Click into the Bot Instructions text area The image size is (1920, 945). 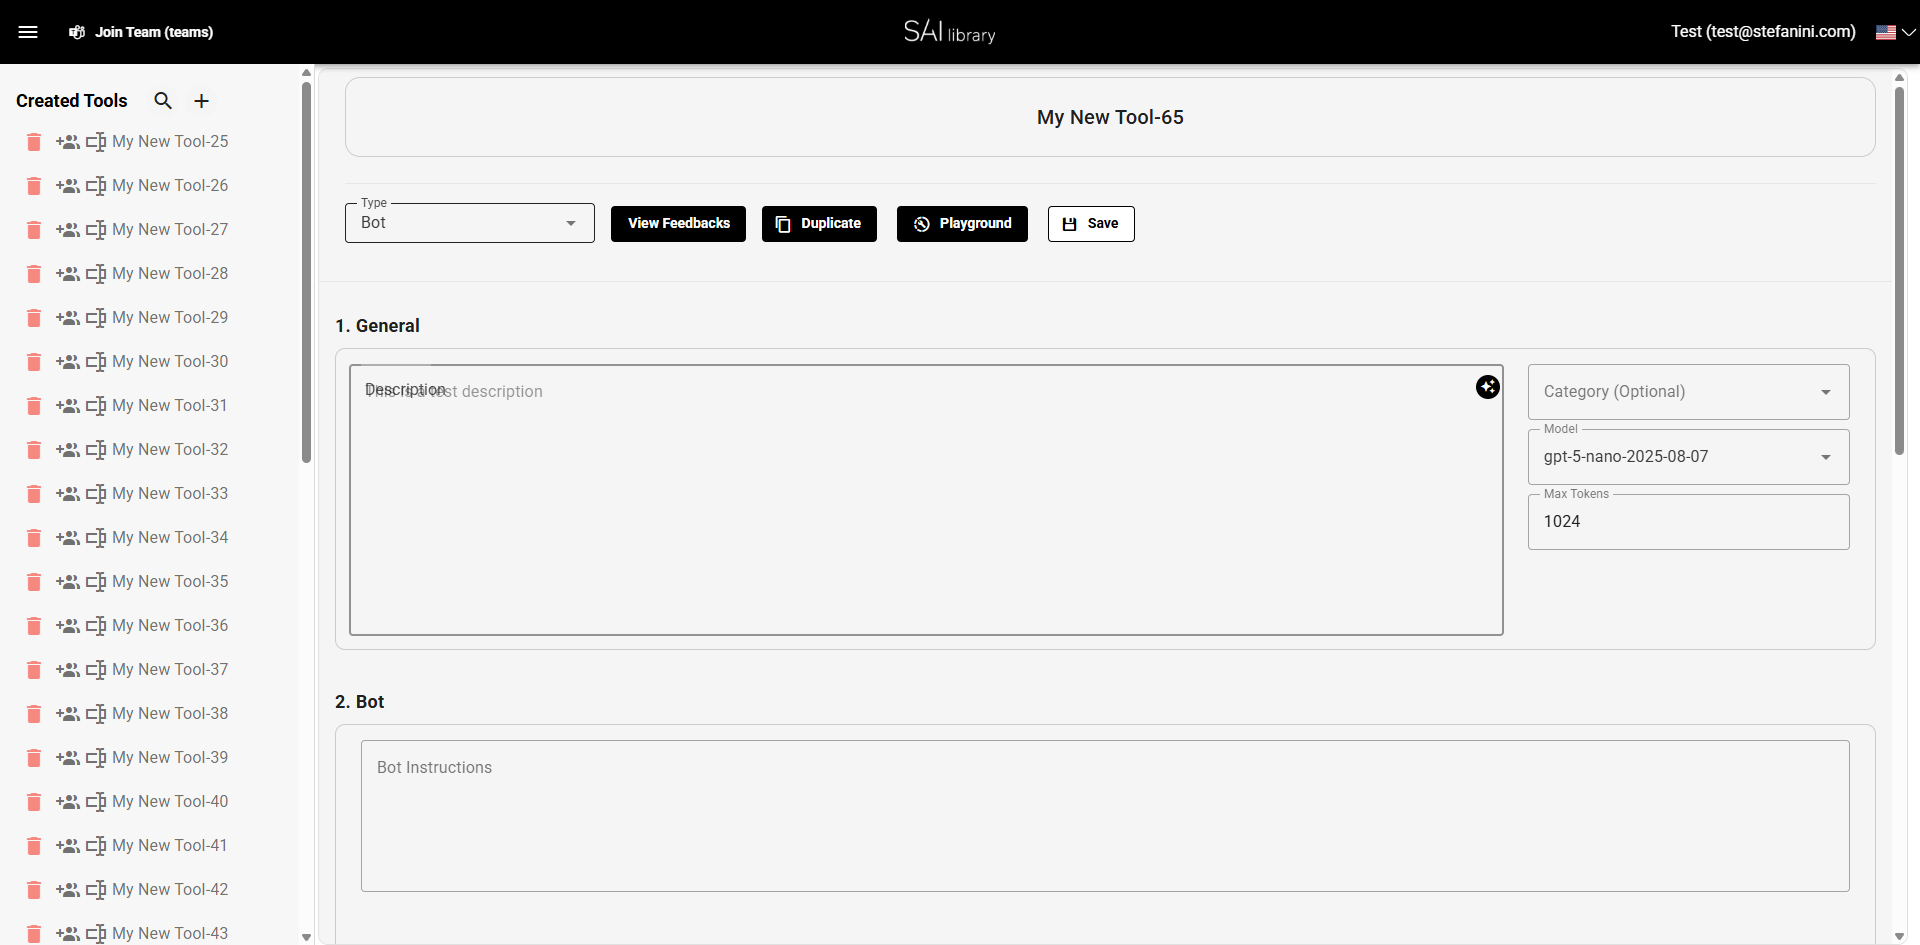tap(1104, 816)
